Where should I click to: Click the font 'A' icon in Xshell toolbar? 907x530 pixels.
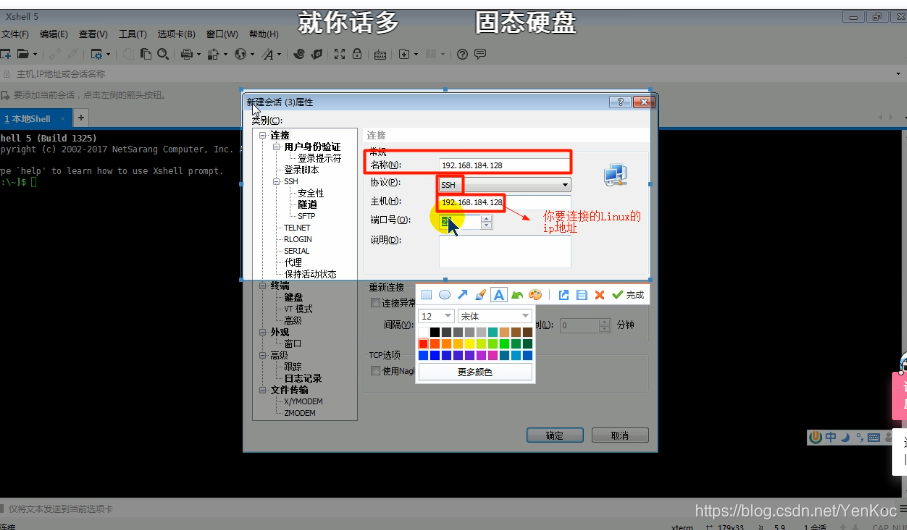click(x=267, y=54)
